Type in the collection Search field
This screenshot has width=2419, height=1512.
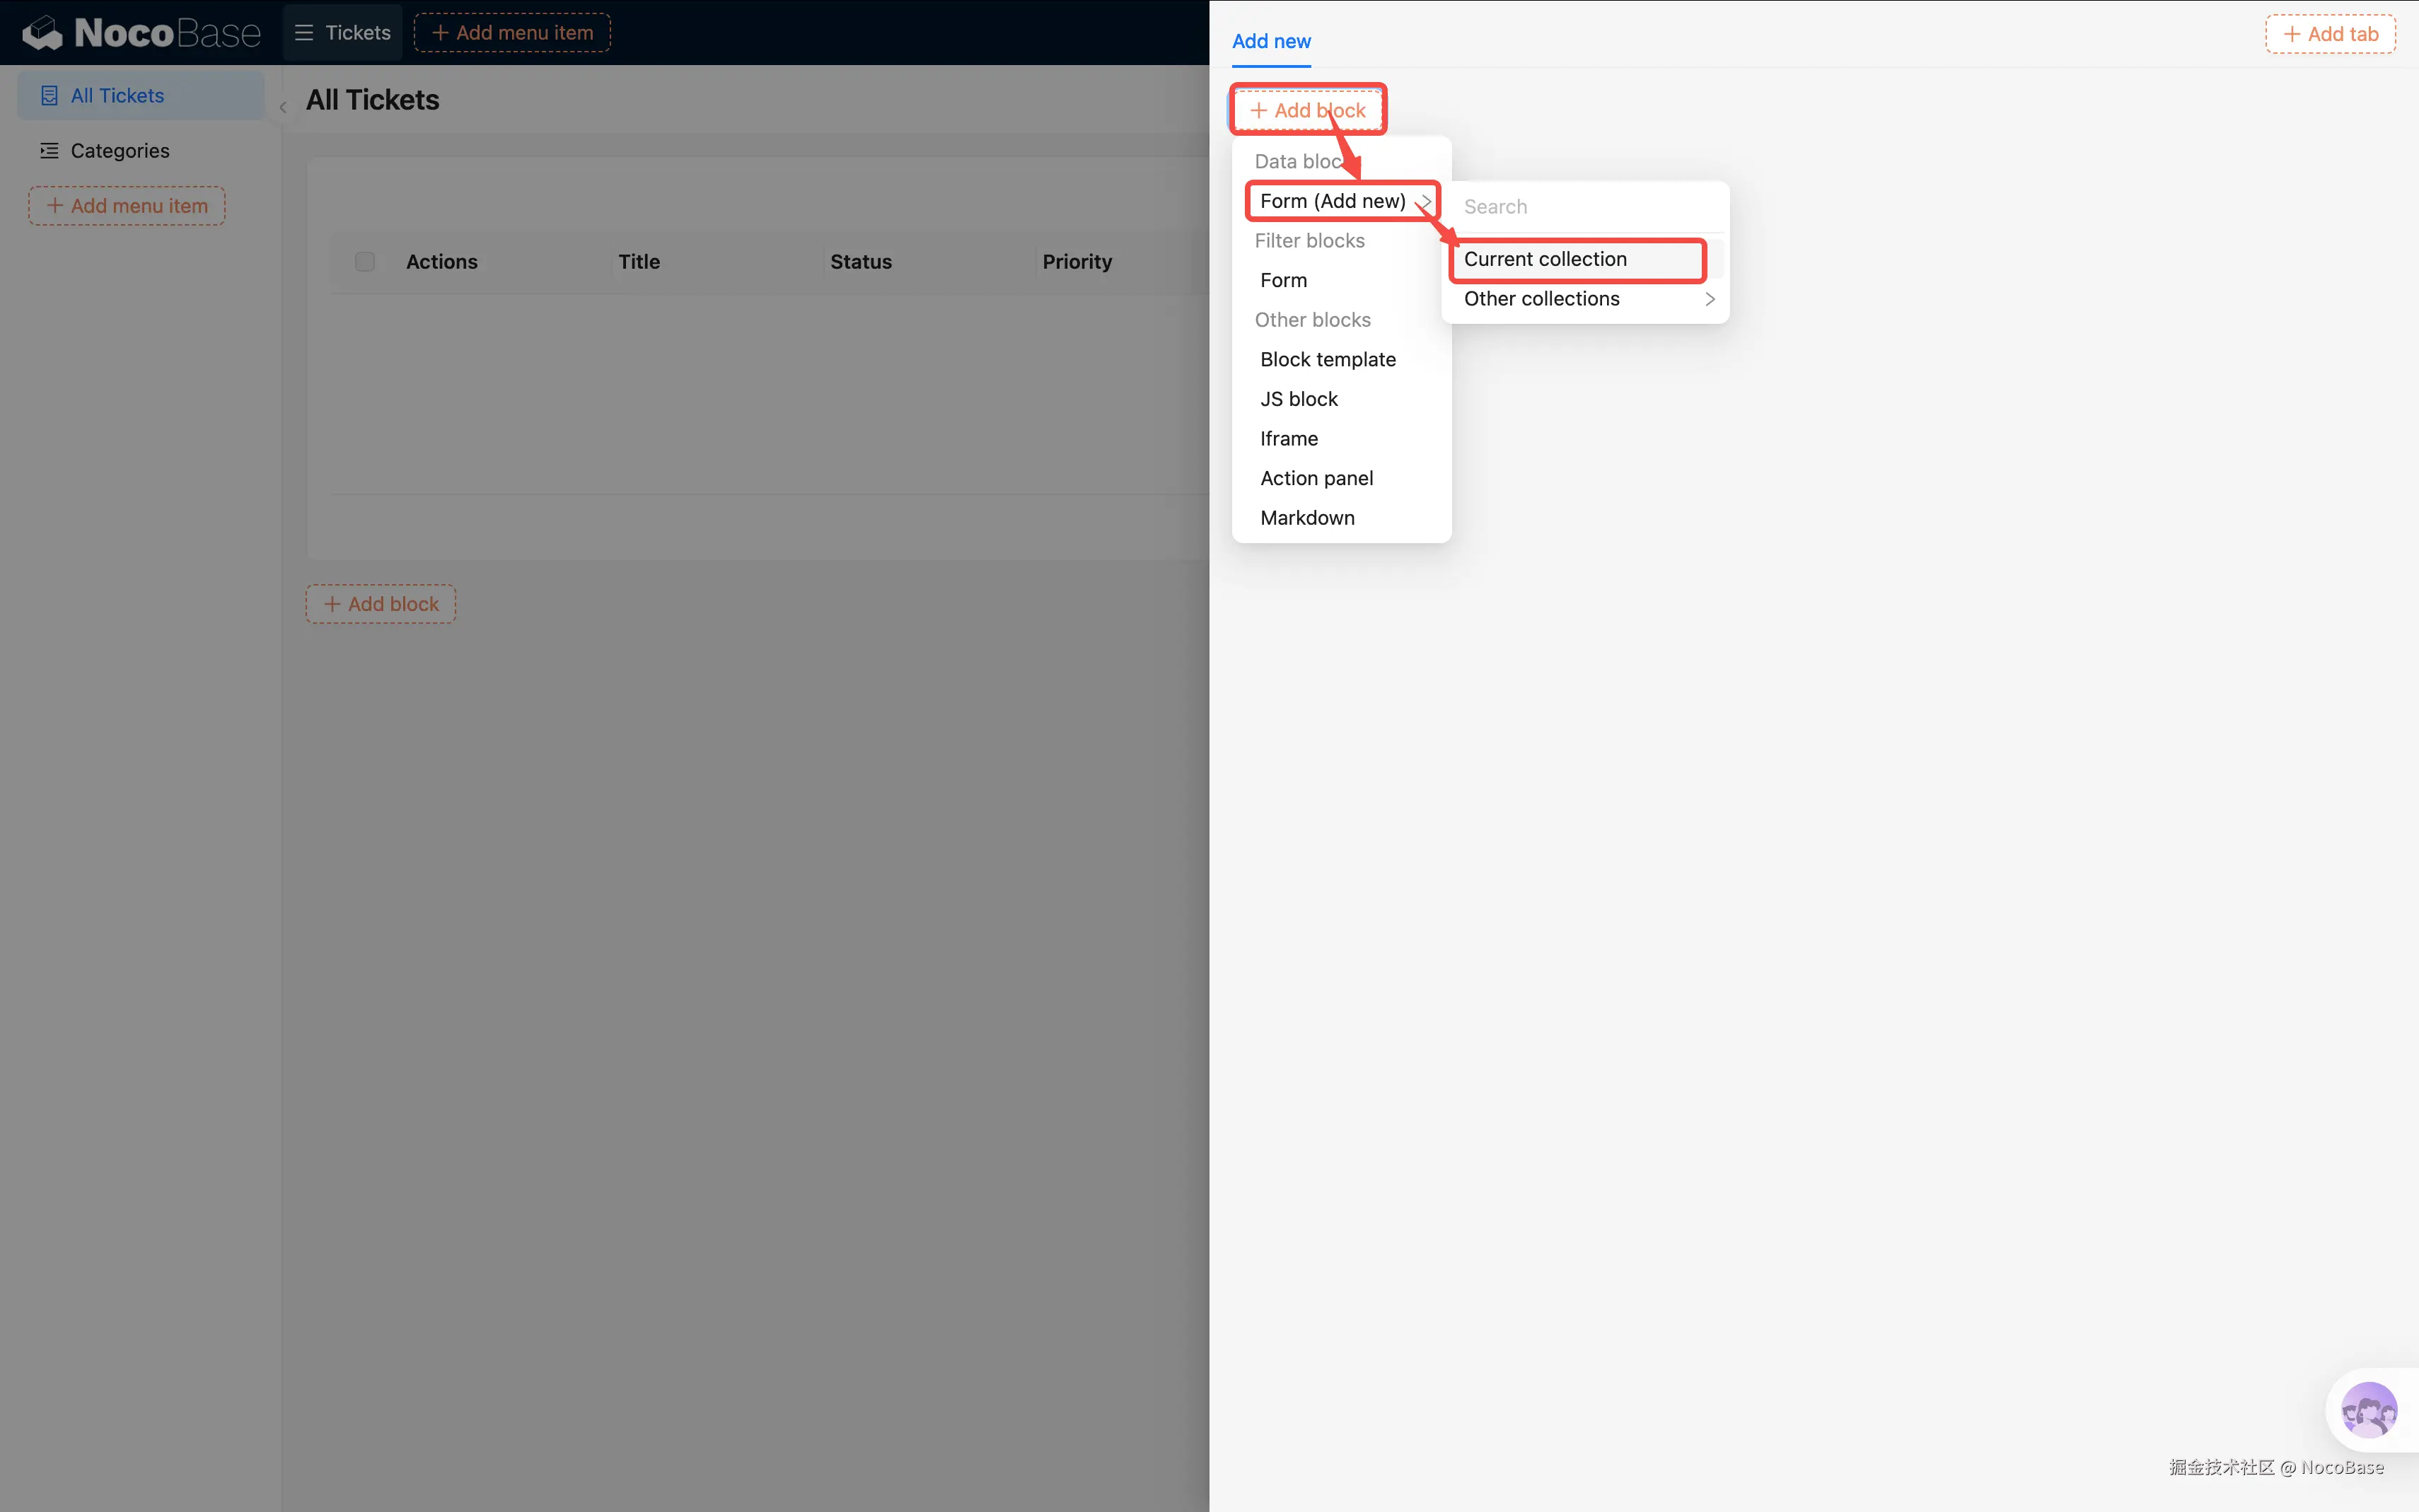(x=1585, y=207)
